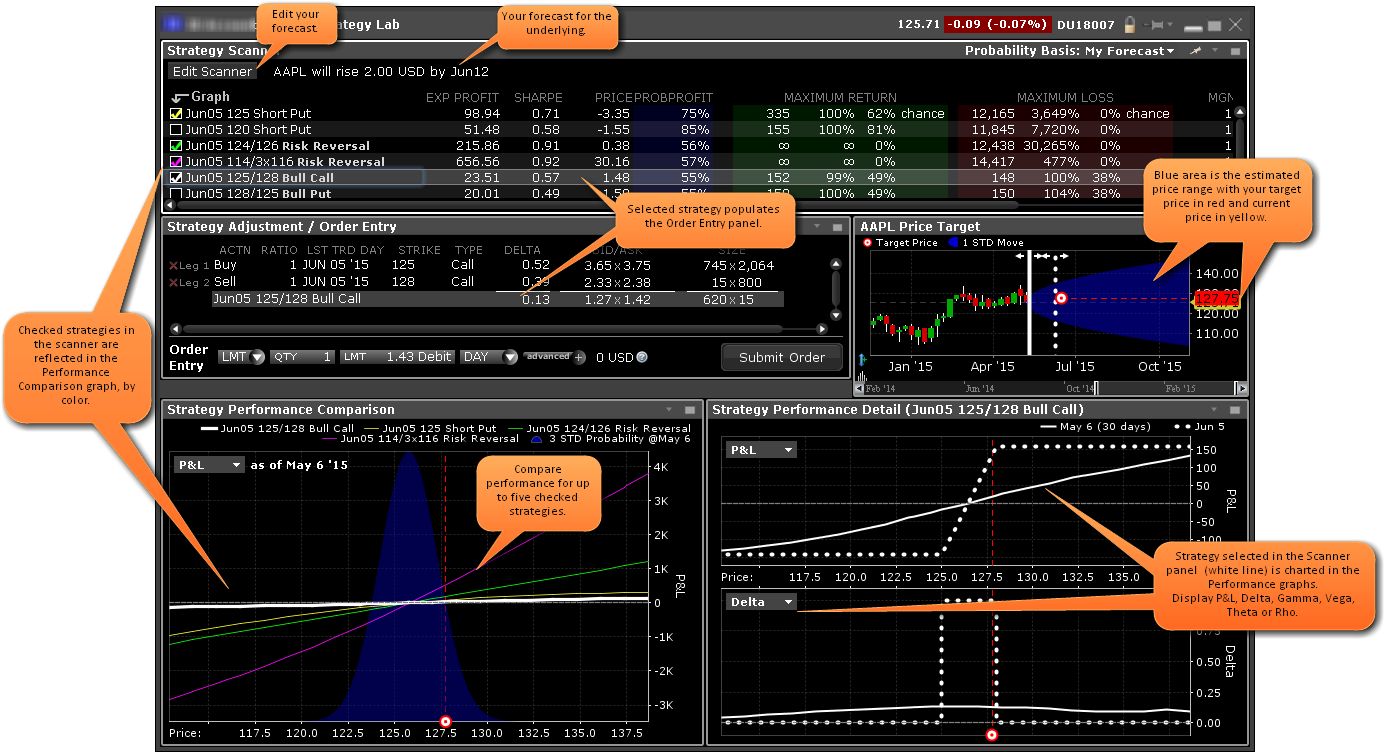Image resolution: width=1384 pixels, height=752 pixels.
Task: Click the QTY quantity field
Action: [302, 357]
